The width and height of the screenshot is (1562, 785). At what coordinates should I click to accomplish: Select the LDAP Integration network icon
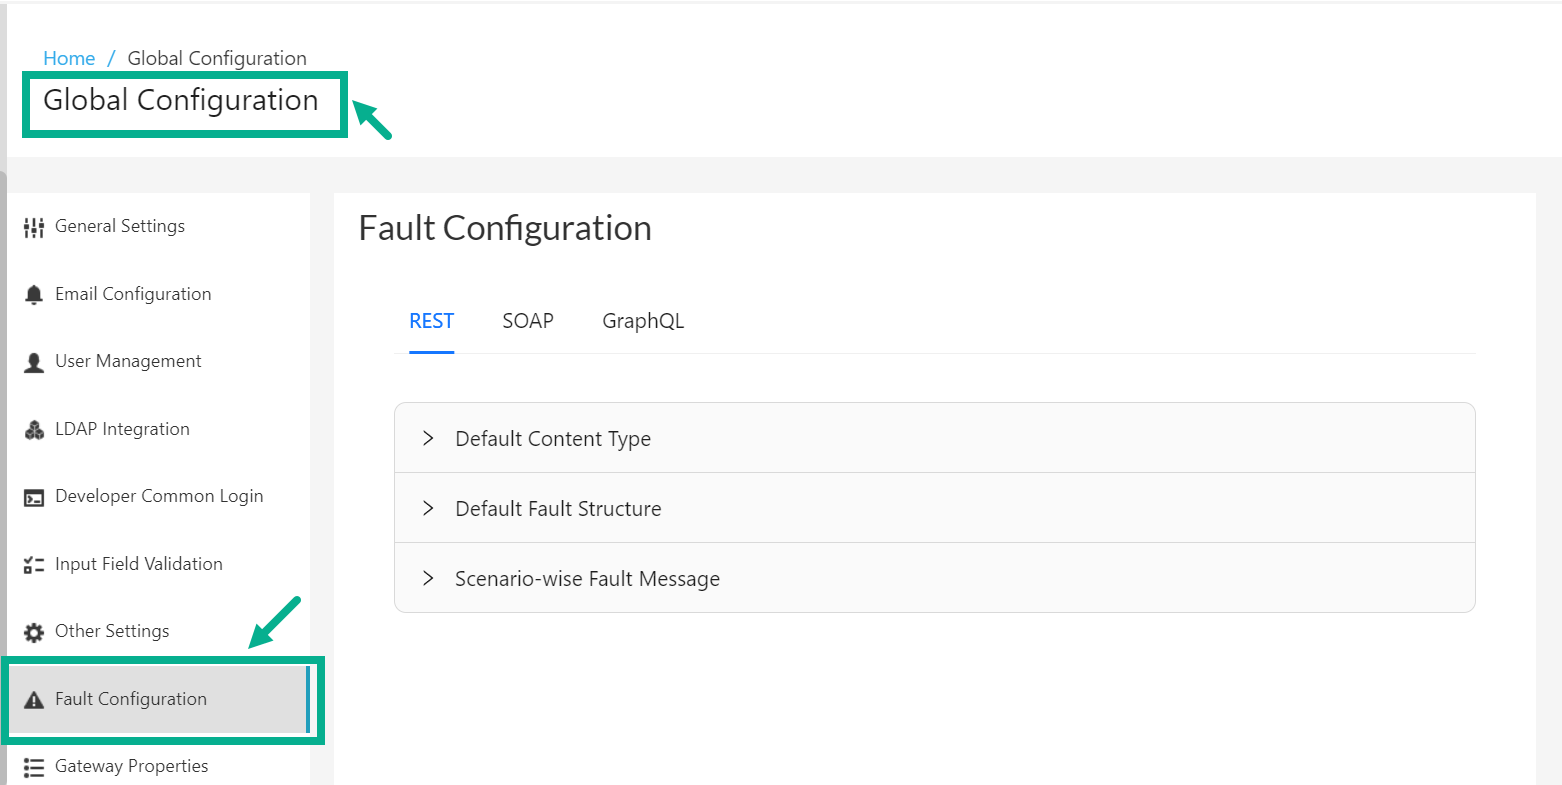coord(33,428)
